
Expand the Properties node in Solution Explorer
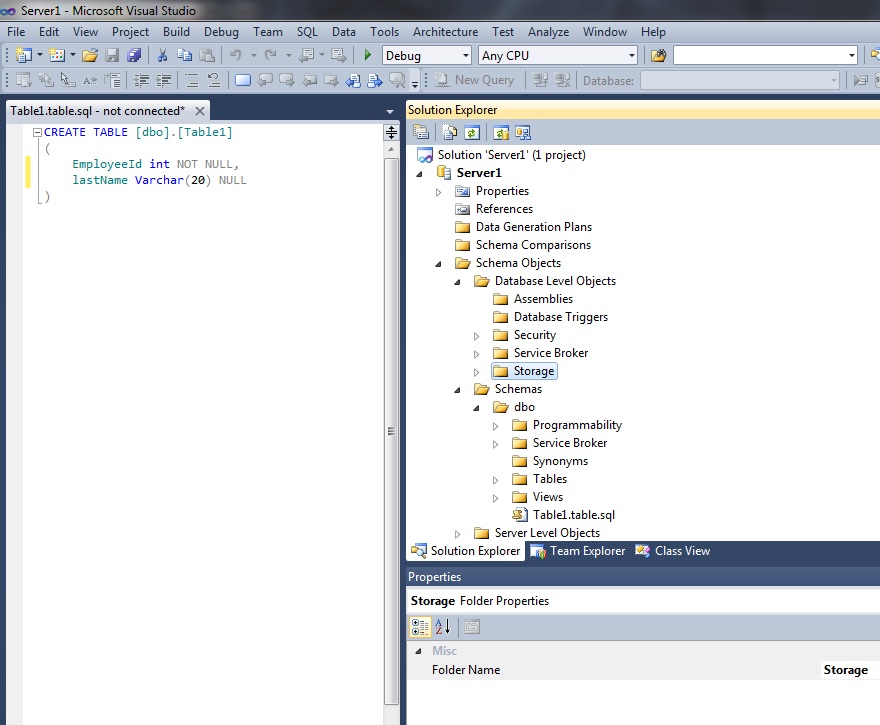coord(438,192)
